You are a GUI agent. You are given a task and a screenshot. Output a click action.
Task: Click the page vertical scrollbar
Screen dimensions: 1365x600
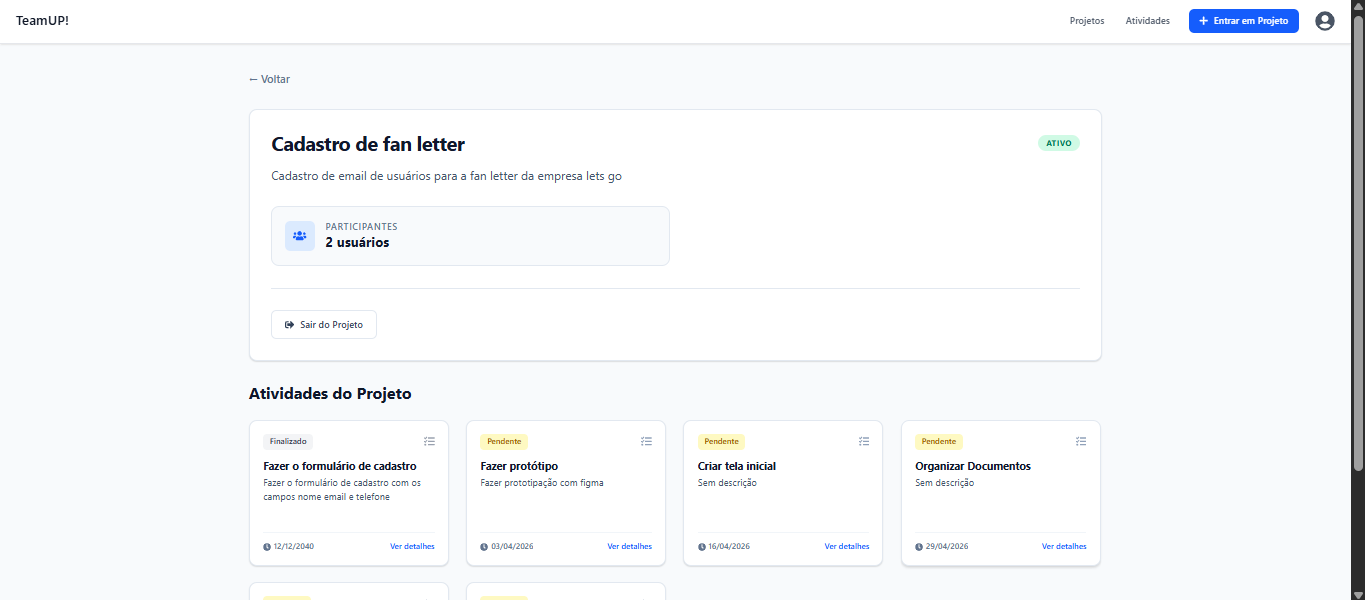tap(1358, 244)
